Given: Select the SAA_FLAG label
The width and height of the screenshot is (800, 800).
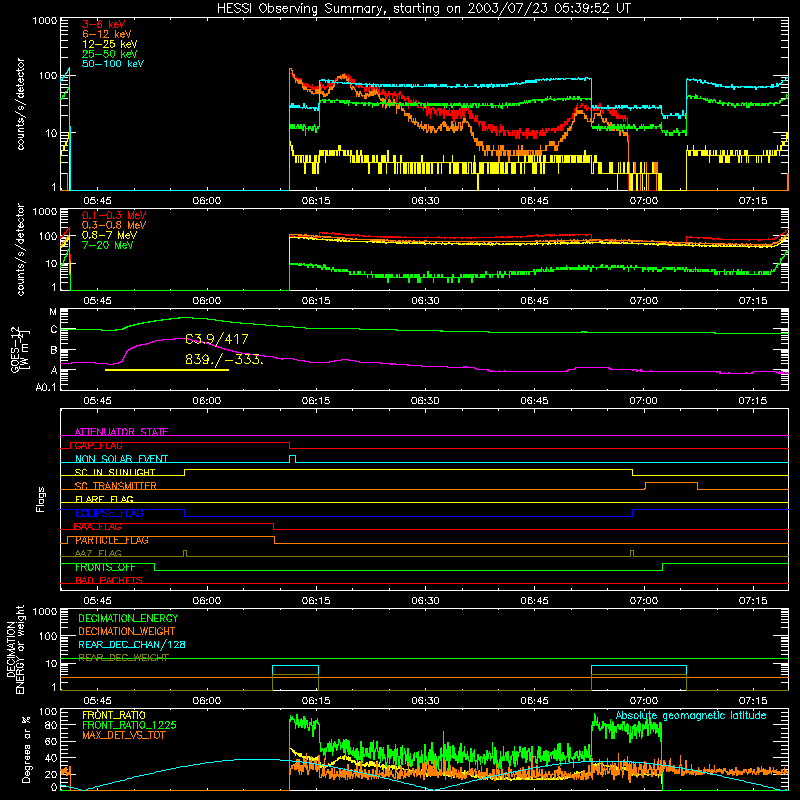Looking at the screenshot, I should tap(98, 527).
